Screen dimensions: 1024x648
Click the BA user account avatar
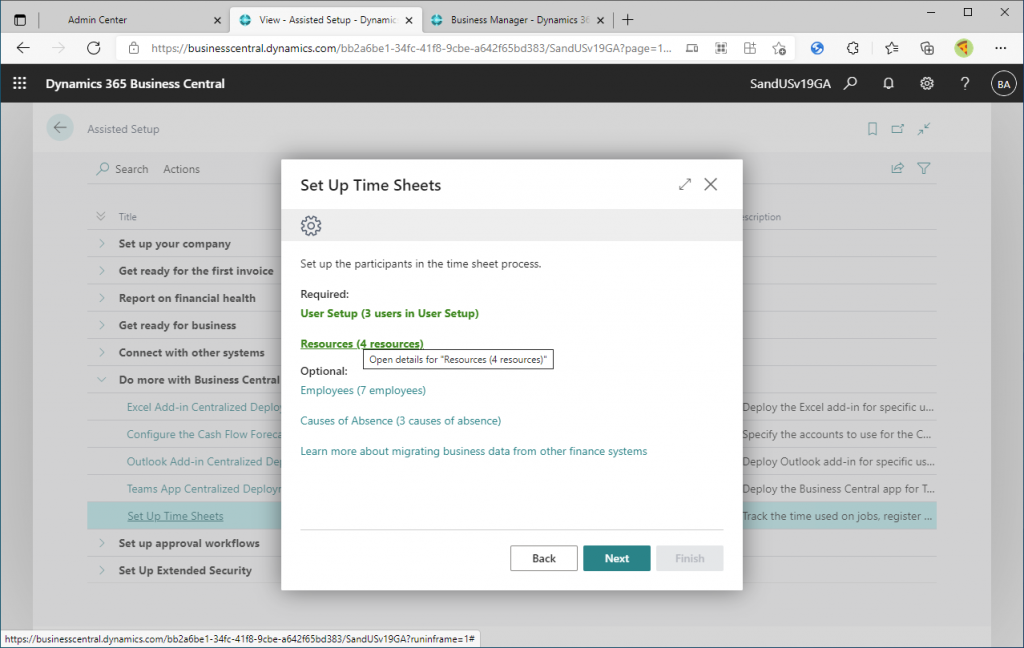pos(1002,84)
